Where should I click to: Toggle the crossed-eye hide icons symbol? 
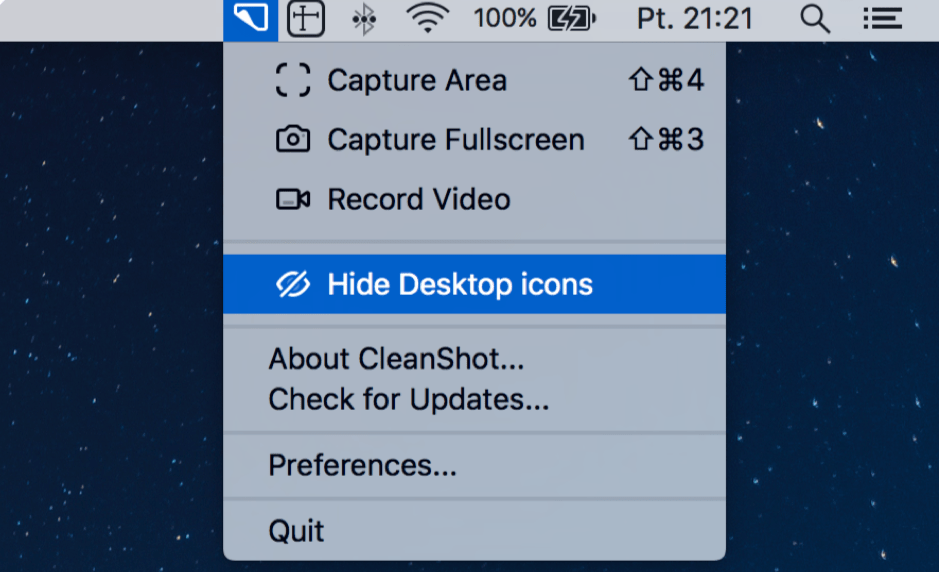pos(293,284)
